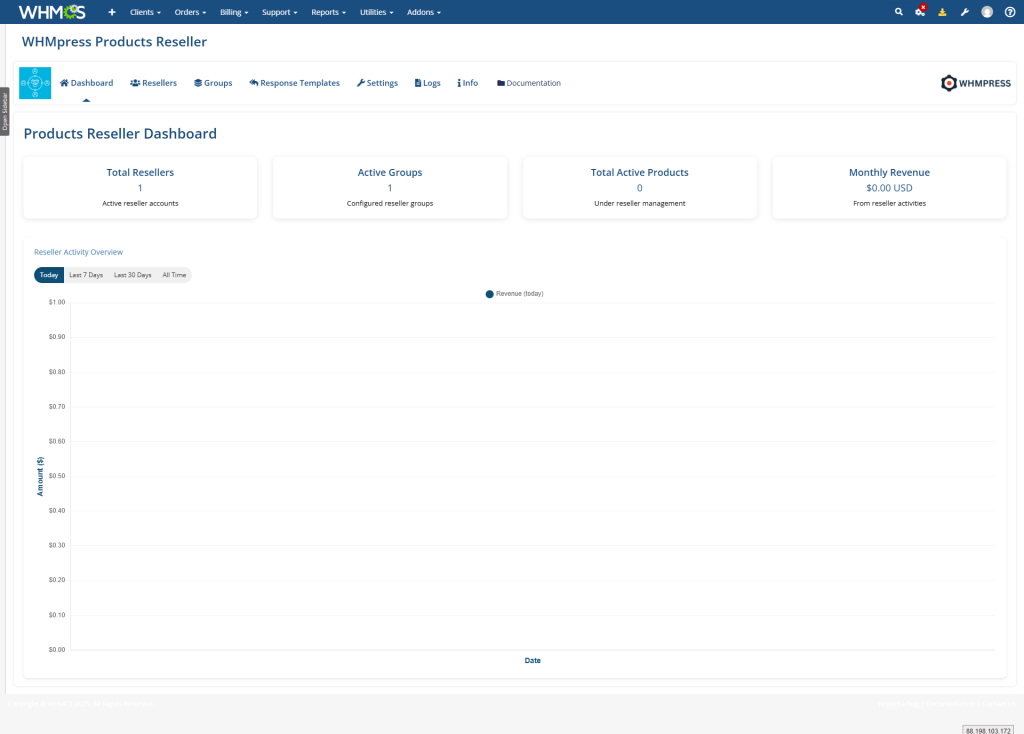Expand the Billing dropdown
This screenshot has height=734, width=1024.
coord(233,12)
